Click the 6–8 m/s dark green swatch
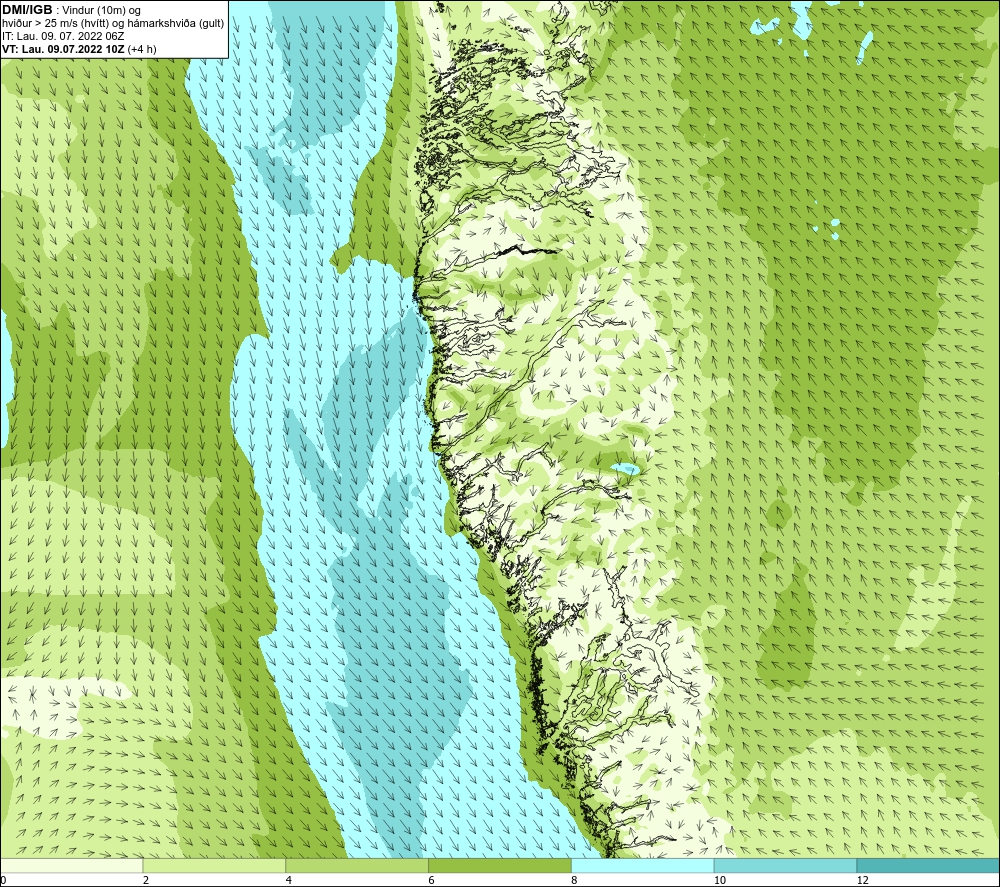This screenshot has height=887, width=1000. (x=500, y=865)
